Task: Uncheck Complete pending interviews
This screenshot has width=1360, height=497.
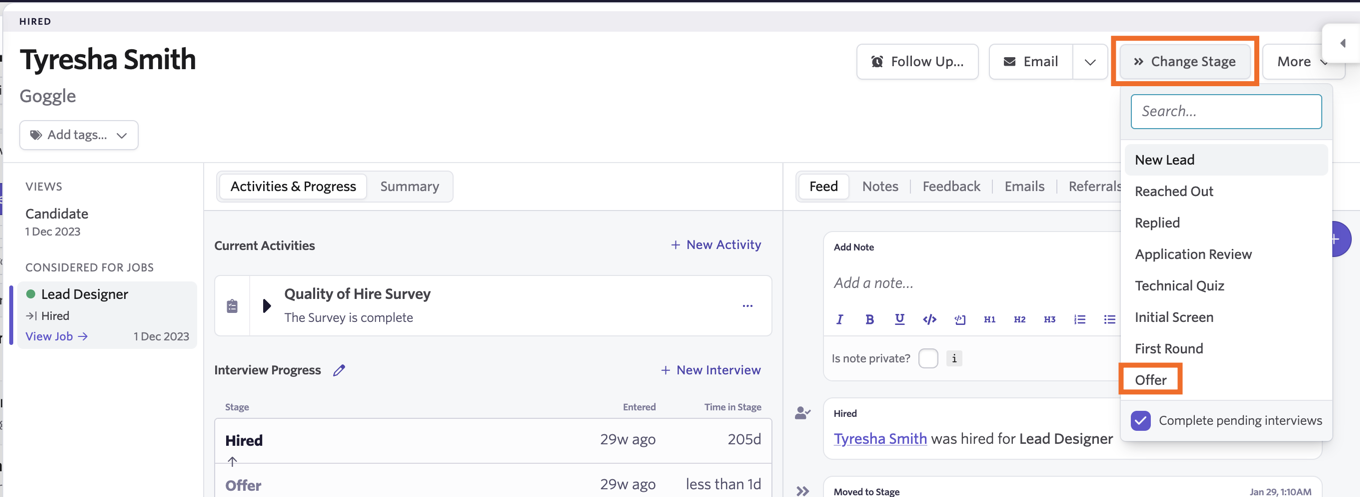Action: click(x=1141, y=421)
